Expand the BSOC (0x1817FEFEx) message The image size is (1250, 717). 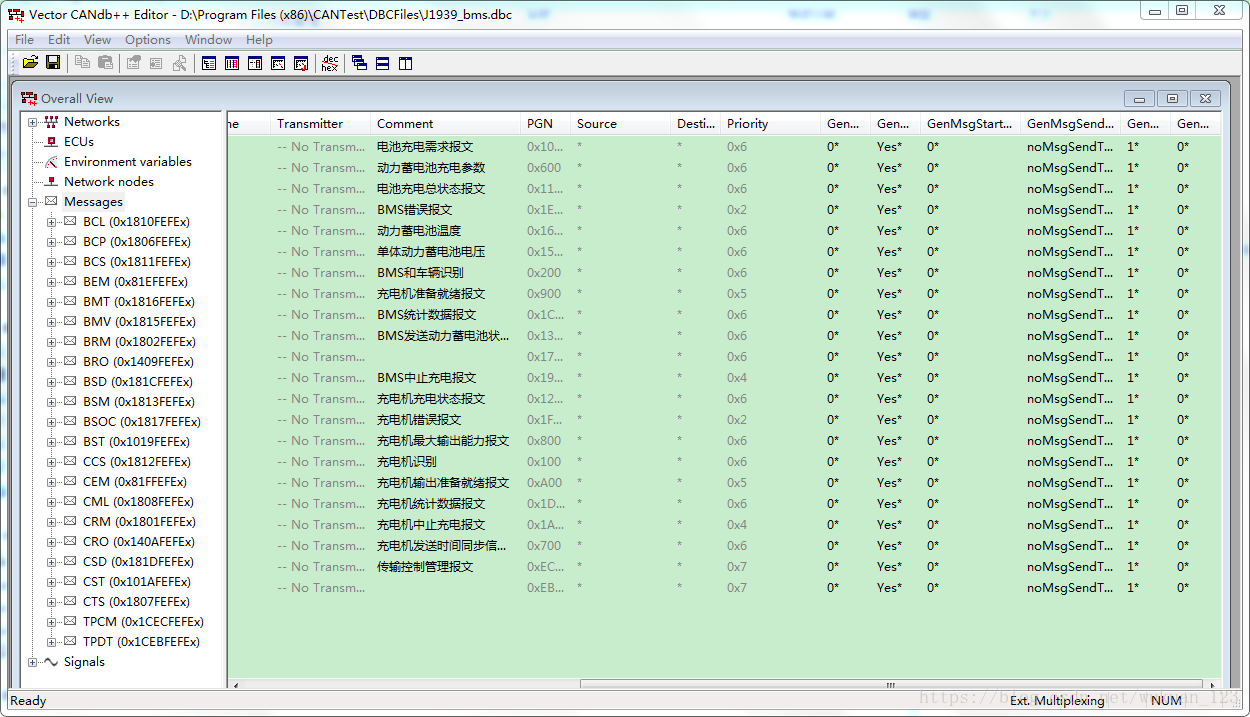(x=52, y=422)
